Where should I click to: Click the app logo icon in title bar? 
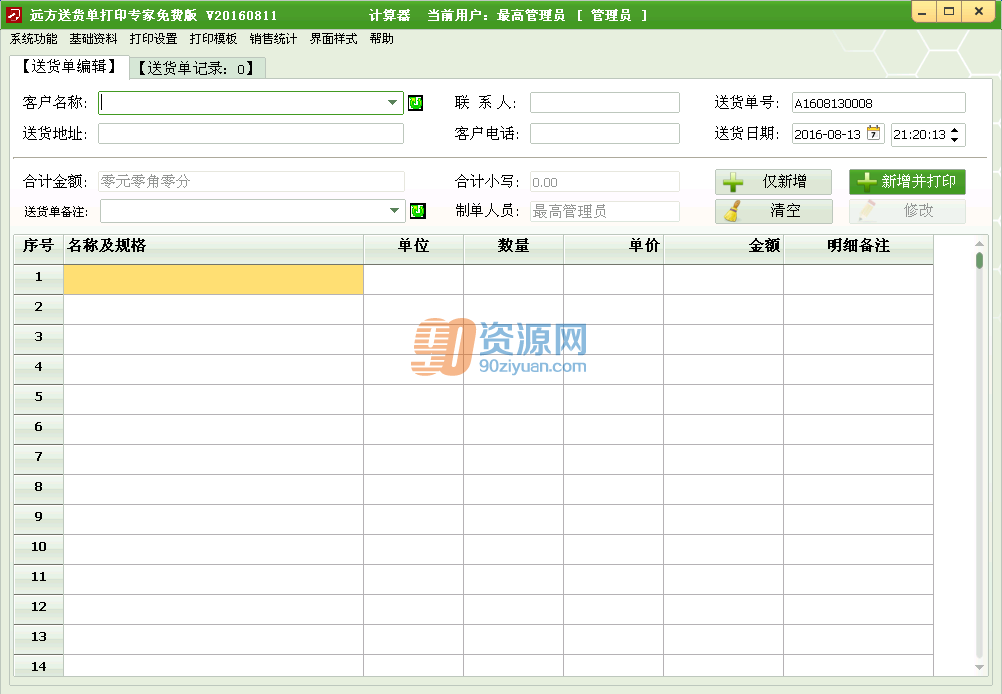pyautogui.click(x=13, y=15)
